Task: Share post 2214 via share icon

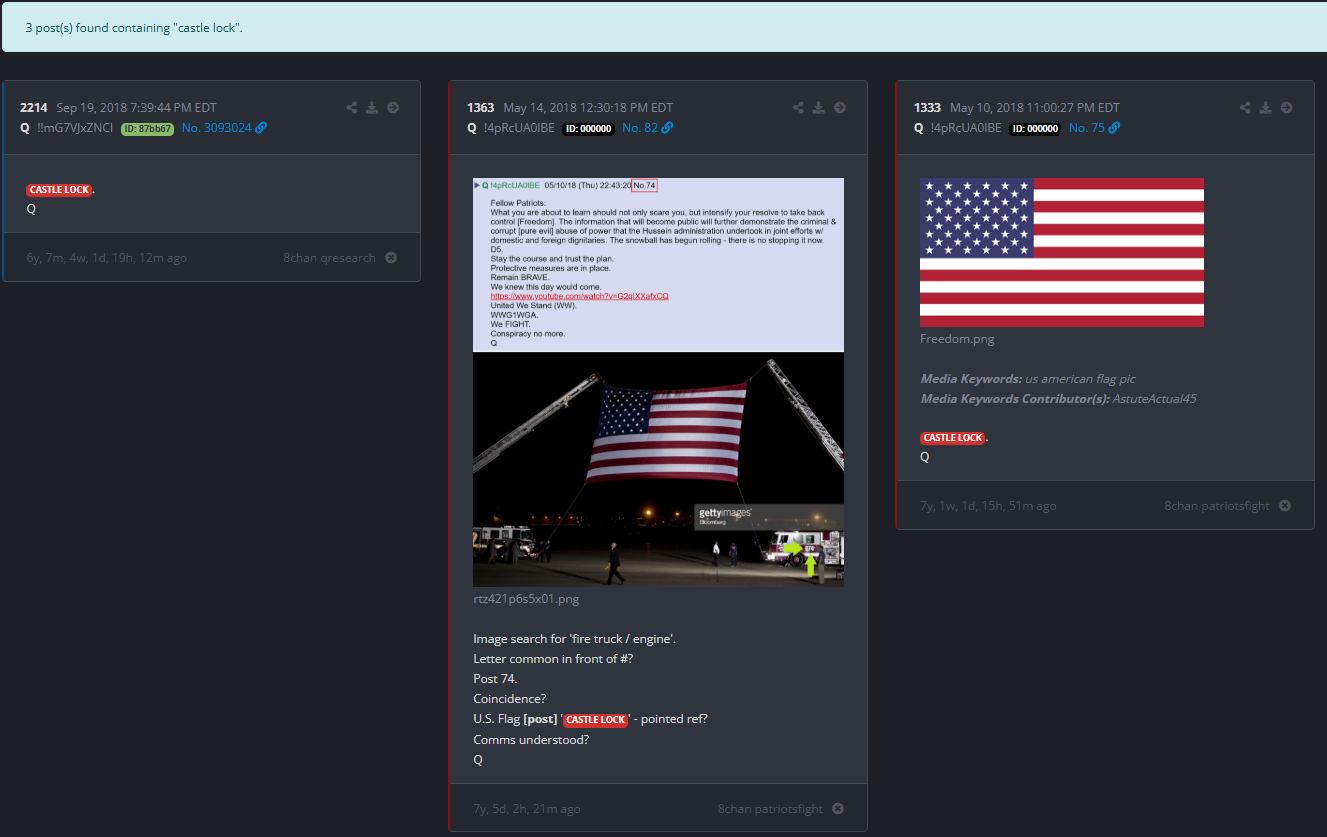Action: click(x=352, y=108)
